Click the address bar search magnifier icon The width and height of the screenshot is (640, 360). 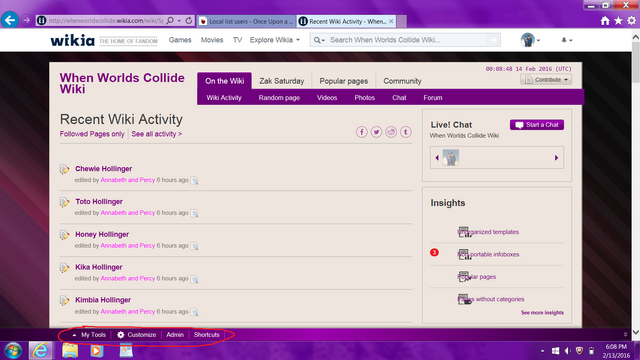point(170,20)
